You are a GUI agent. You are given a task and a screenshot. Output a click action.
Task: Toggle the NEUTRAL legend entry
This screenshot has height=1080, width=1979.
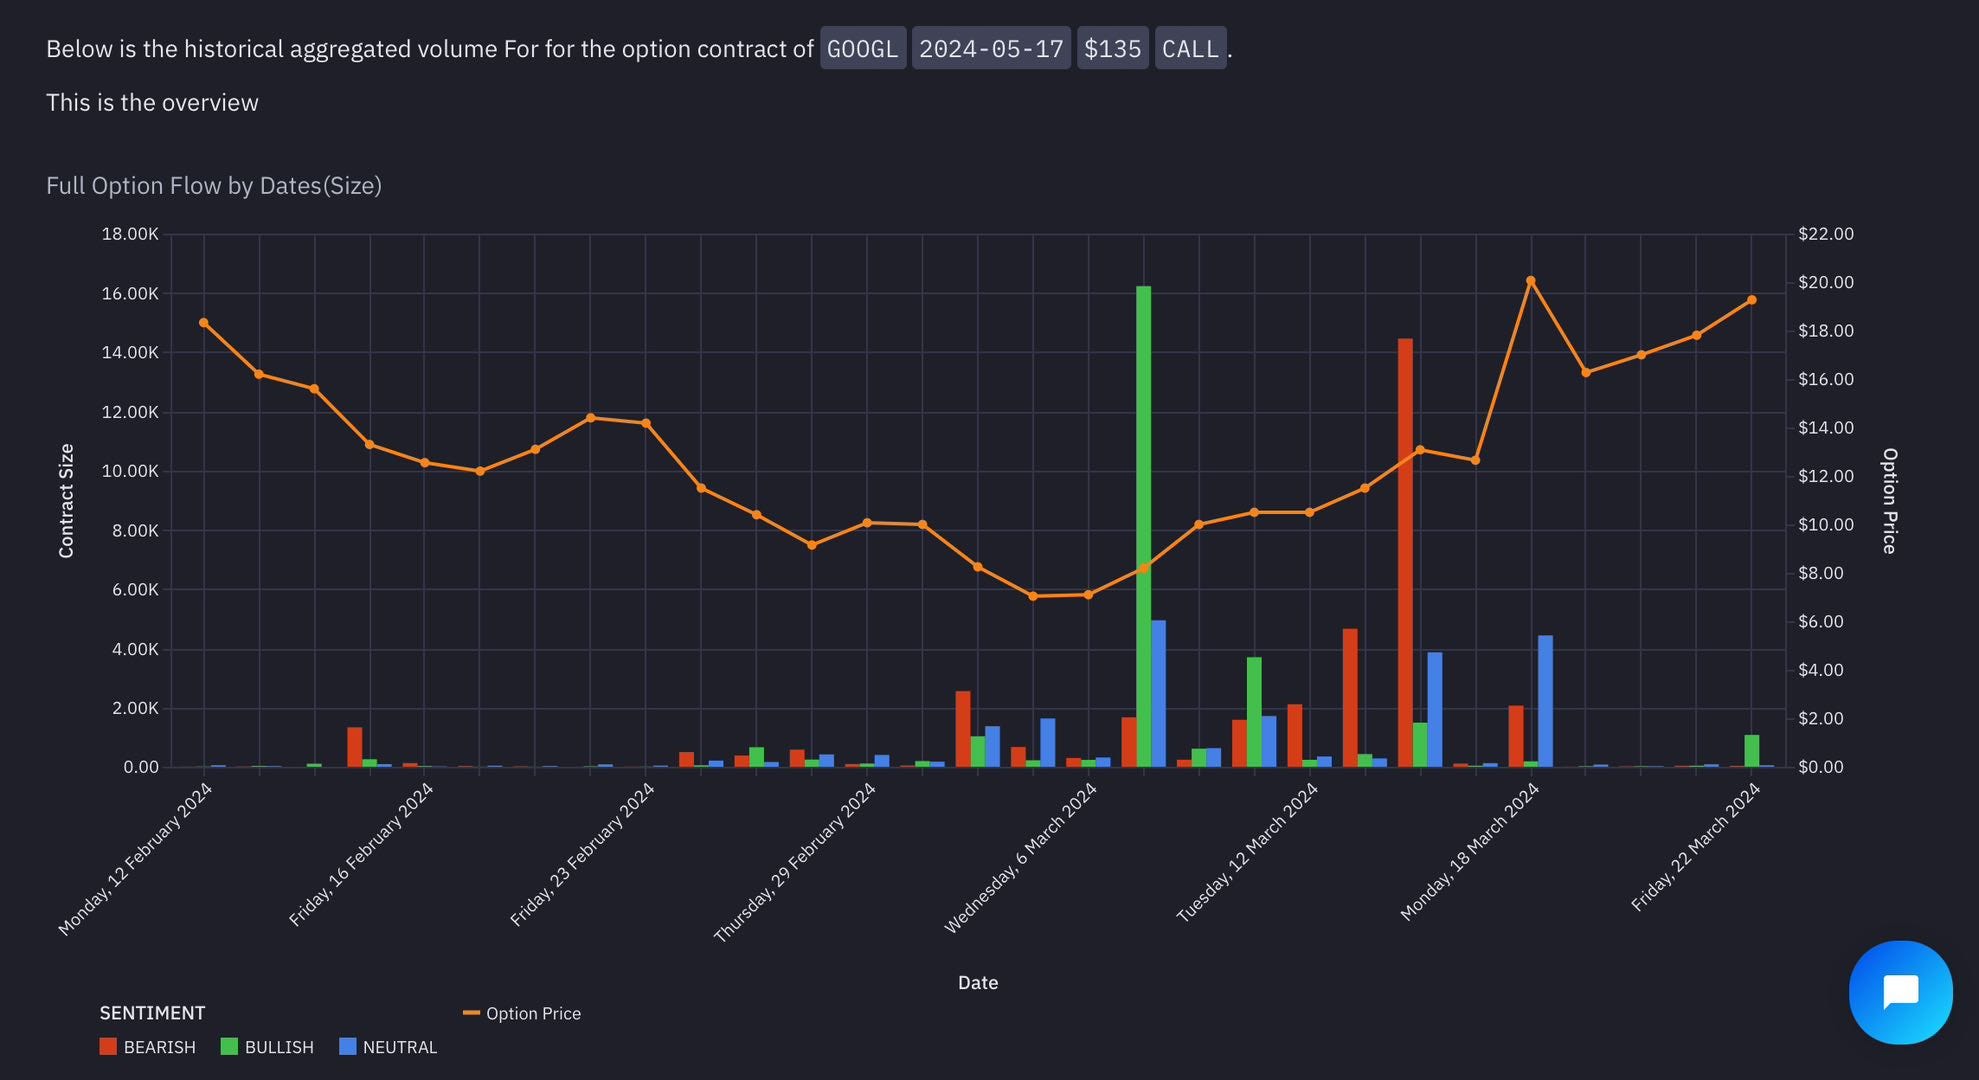pos(399,1047)
